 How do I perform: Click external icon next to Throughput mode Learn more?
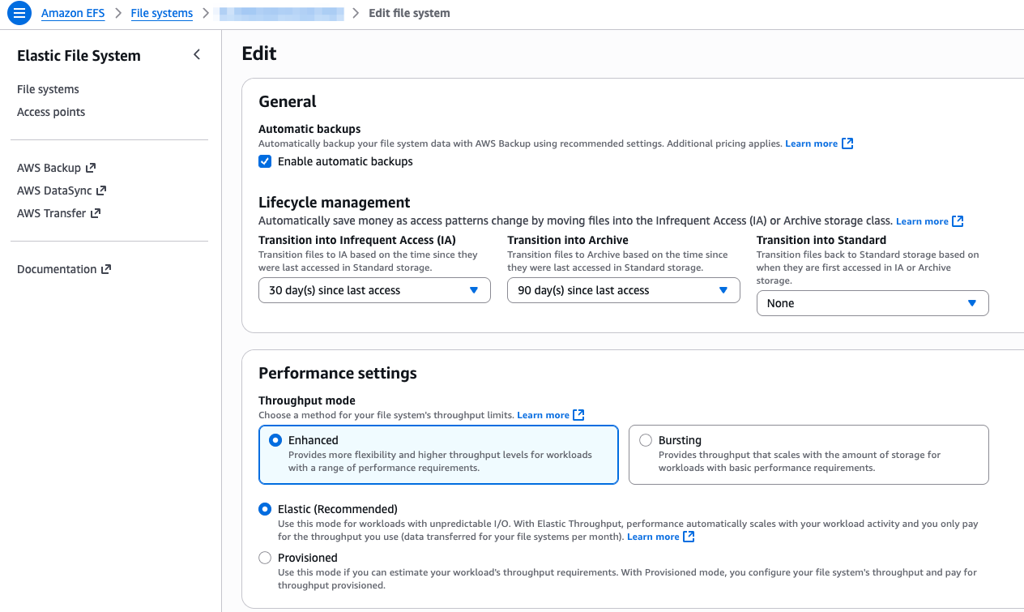[x=578, y=415]
